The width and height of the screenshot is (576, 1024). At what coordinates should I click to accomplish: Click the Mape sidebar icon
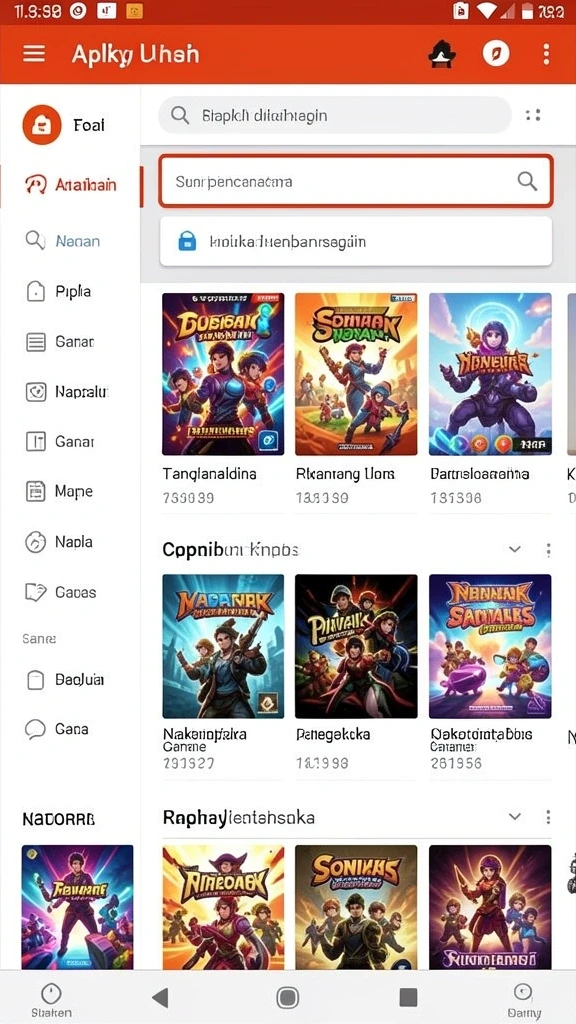click(x=35, y=491)
